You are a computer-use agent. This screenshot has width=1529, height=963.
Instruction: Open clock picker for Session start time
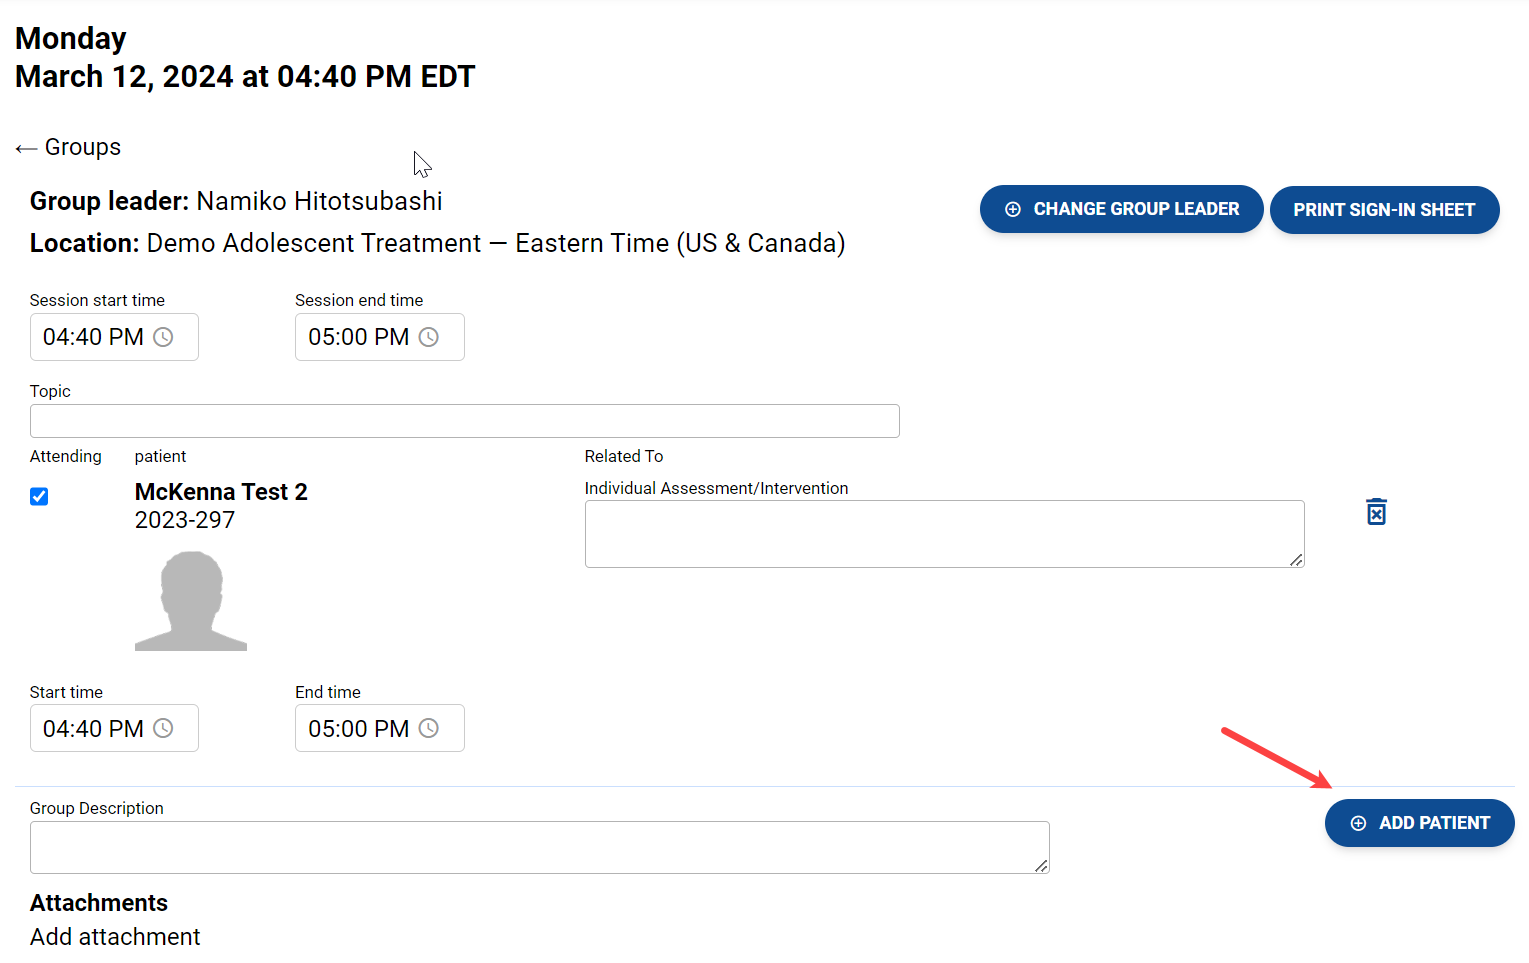(163, 337)
